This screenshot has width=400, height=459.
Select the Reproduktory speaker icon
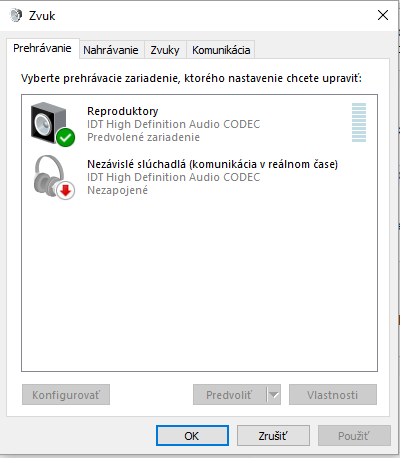[x=49, y=123]
